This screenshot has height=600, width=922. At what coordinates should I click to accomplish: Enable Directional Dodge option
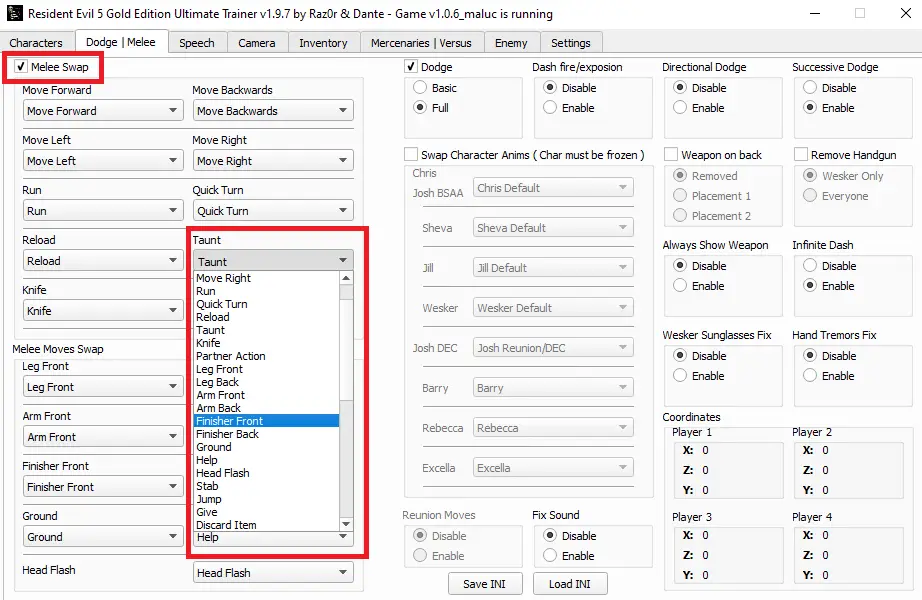tap(680, 108)
